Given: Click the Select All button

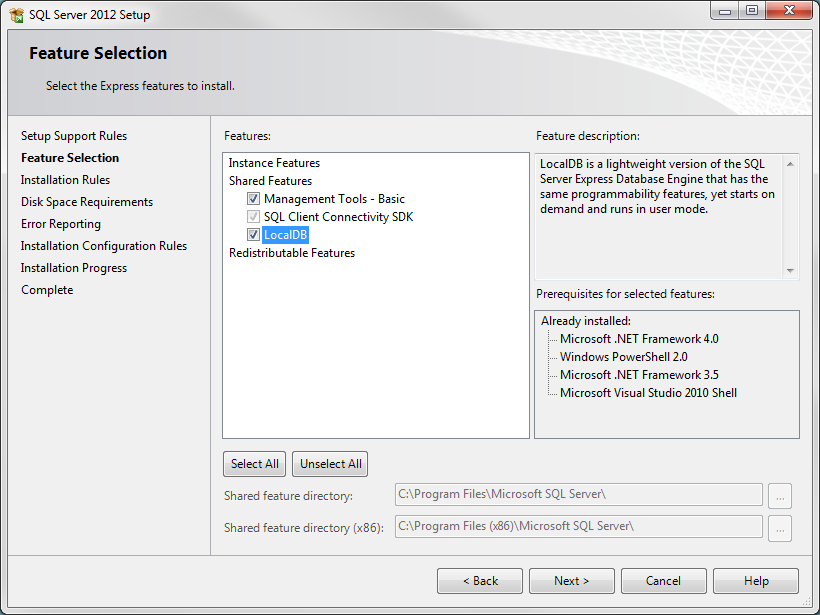Looking at the screenshot, I should click(255, 464).
